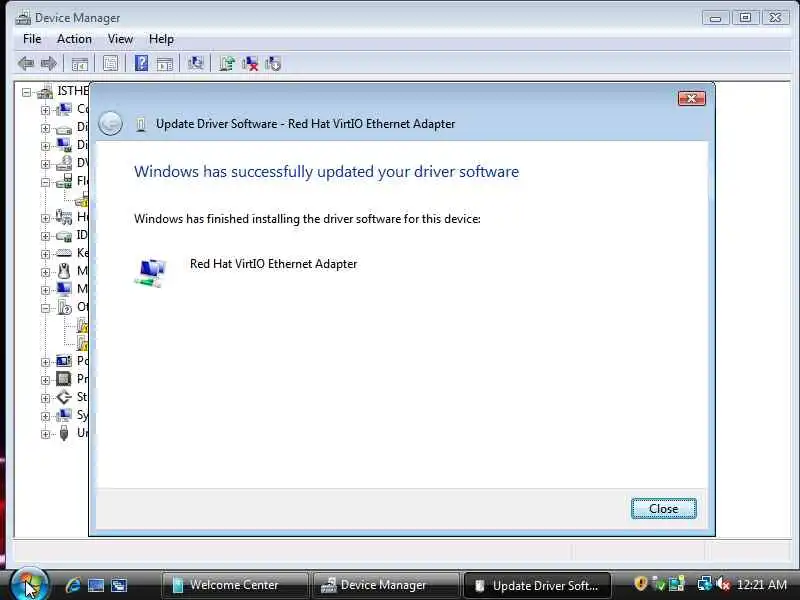This screenshot has height=600, width=800.
Task: Launch Internet Explorer from Quick Launch
Action: coord(73,585)
